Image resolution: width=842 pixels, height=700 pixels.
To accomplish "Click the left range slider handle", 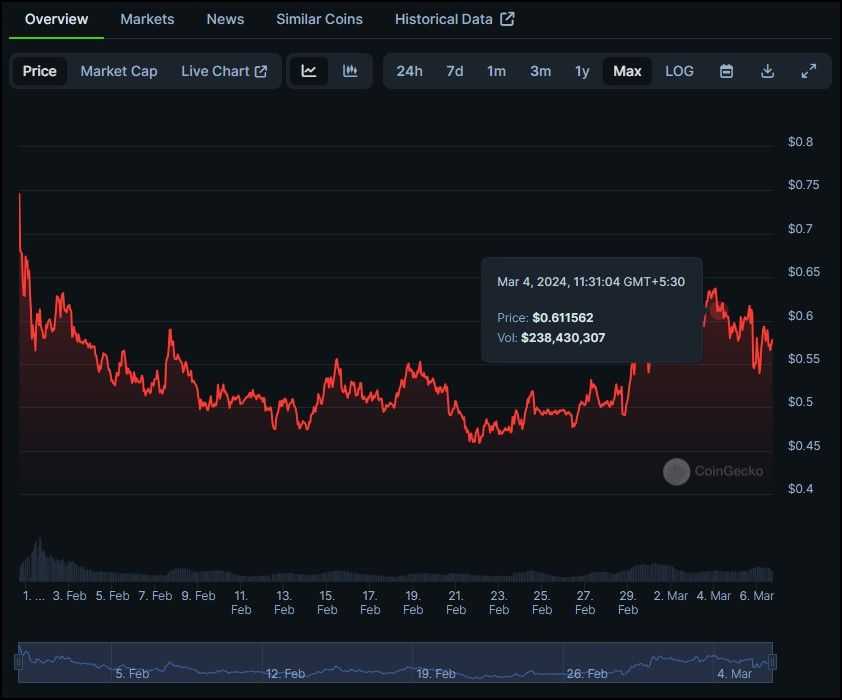I will coord(18,661).
